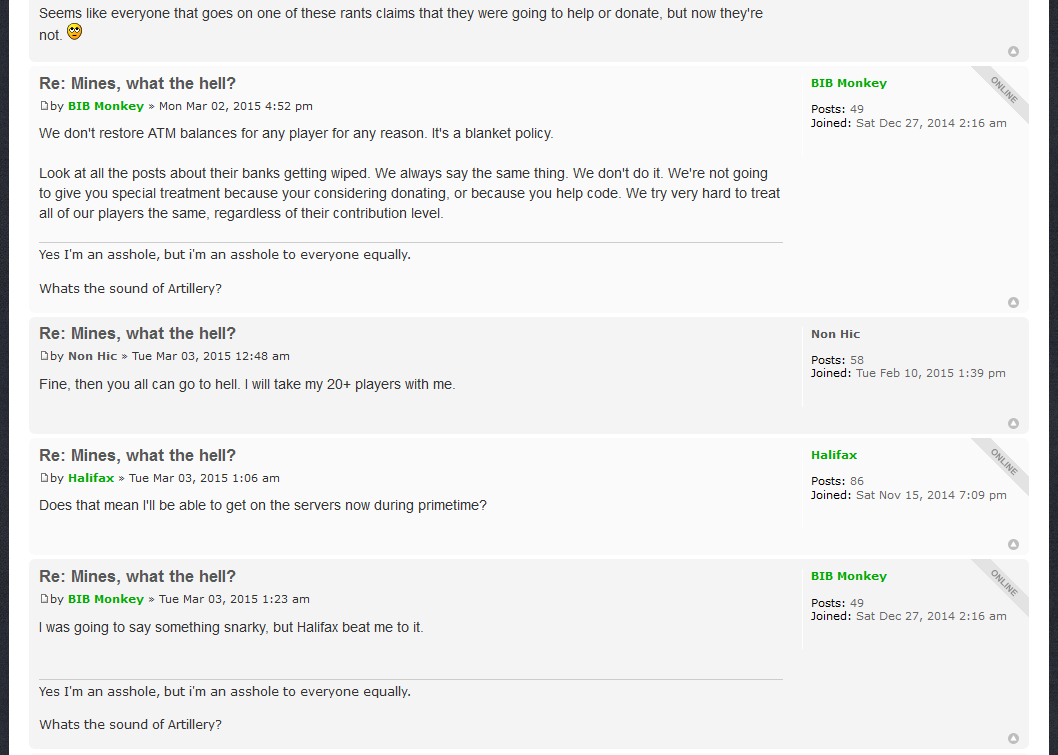Screen dimensions: 1058x755
Task: Open the 'Re: Mines, what the hell?' title of Non Hic's post
Action: pos(138,333)
